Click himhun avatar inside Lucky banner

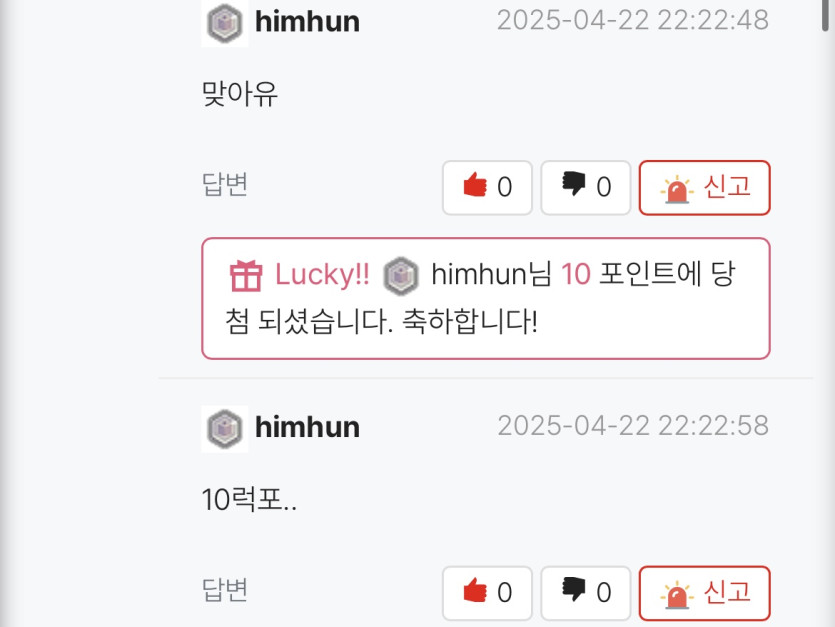(x=401, y=276)
